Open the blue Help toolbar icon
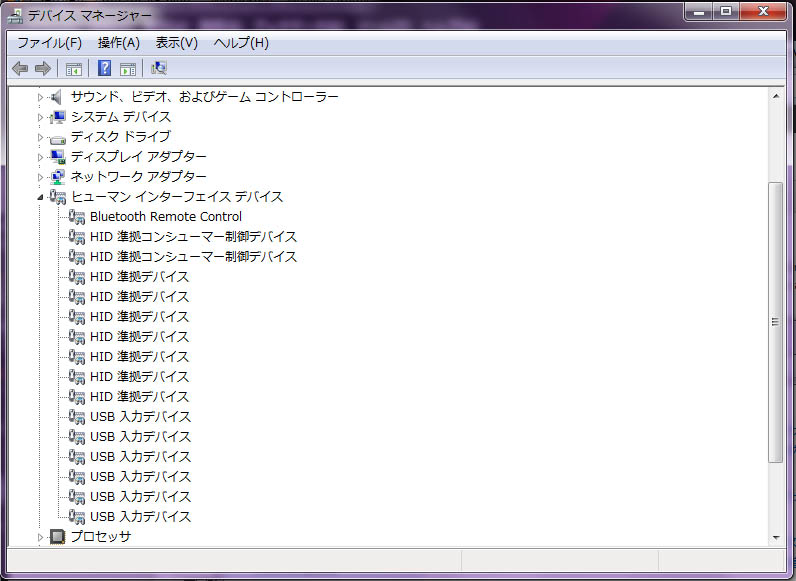 [104, 68]
